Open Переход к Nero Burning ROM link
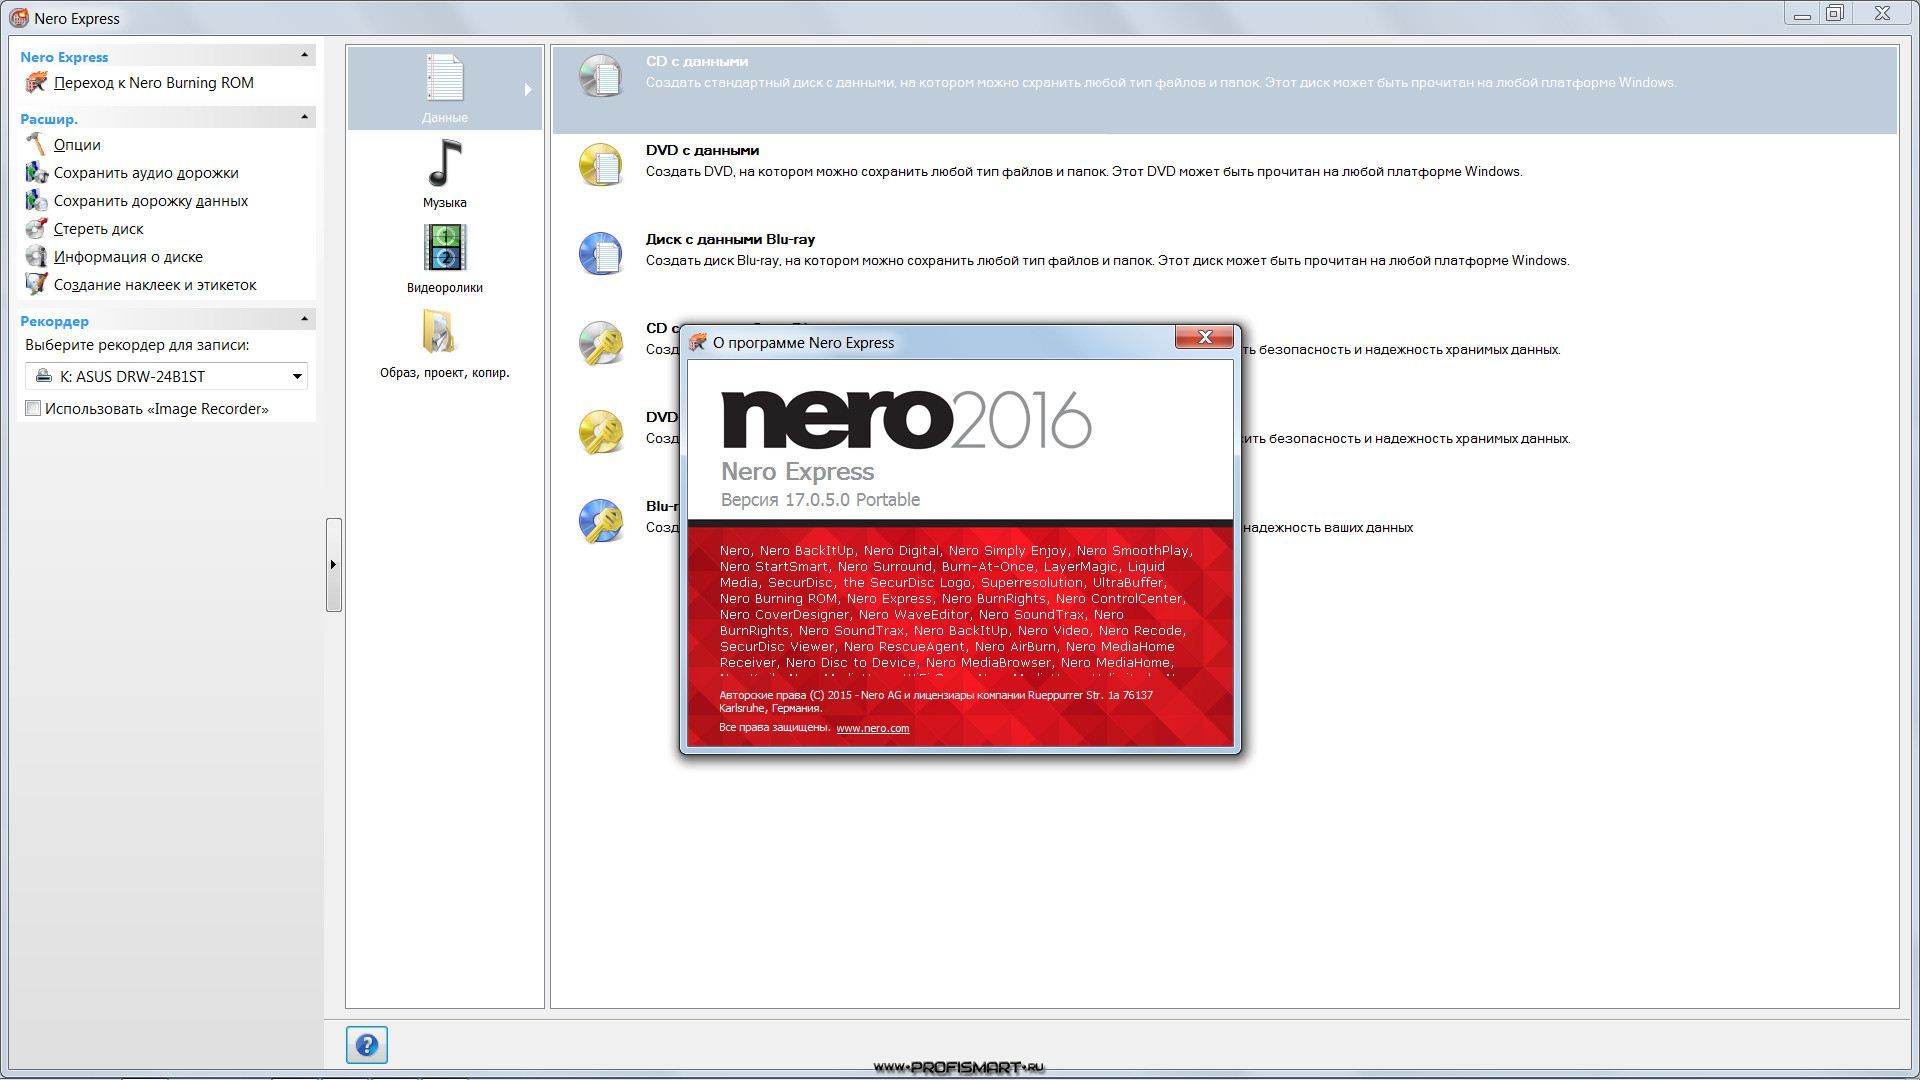 [x=154, y=83]
